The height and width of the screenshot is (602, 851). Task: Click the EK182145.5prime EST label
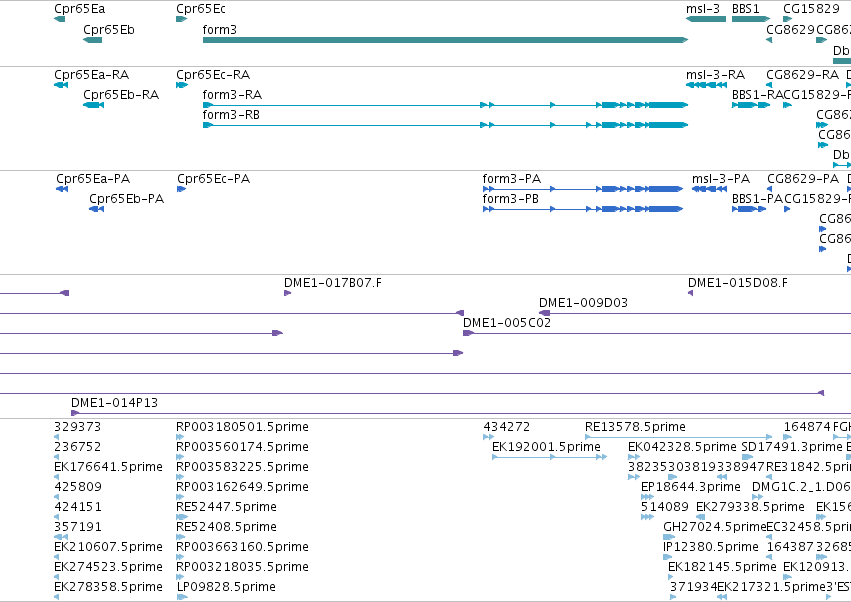point(722,567)
